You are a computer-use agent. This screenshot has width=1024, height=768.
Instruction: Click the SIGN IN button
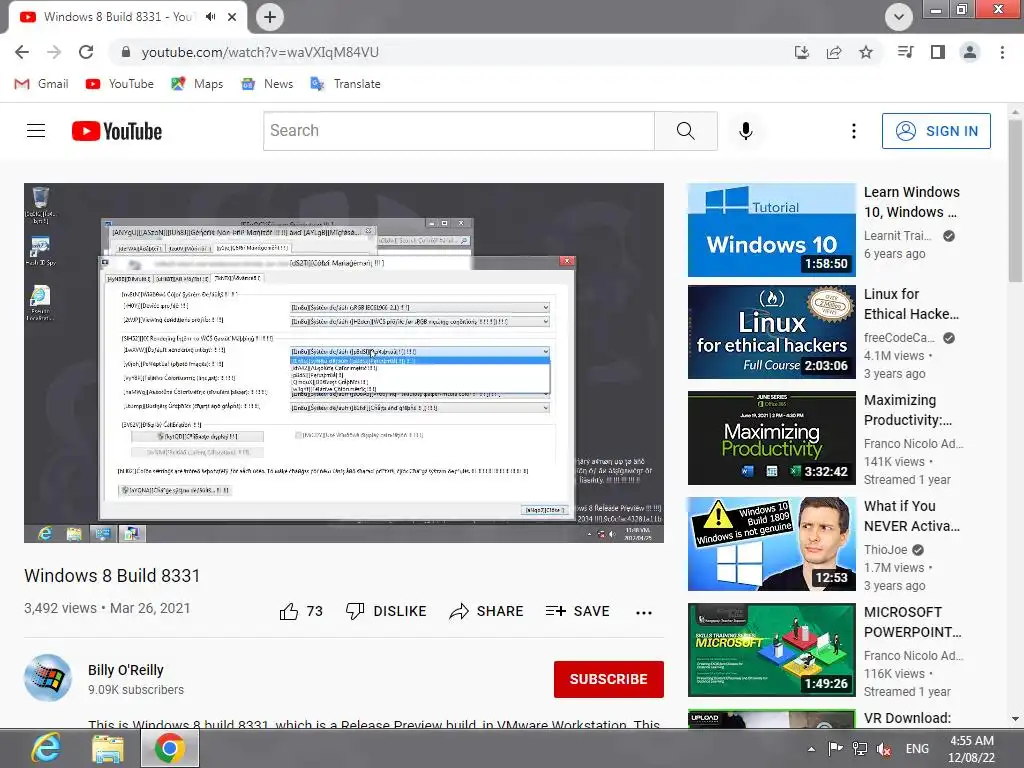coord(936,131)
